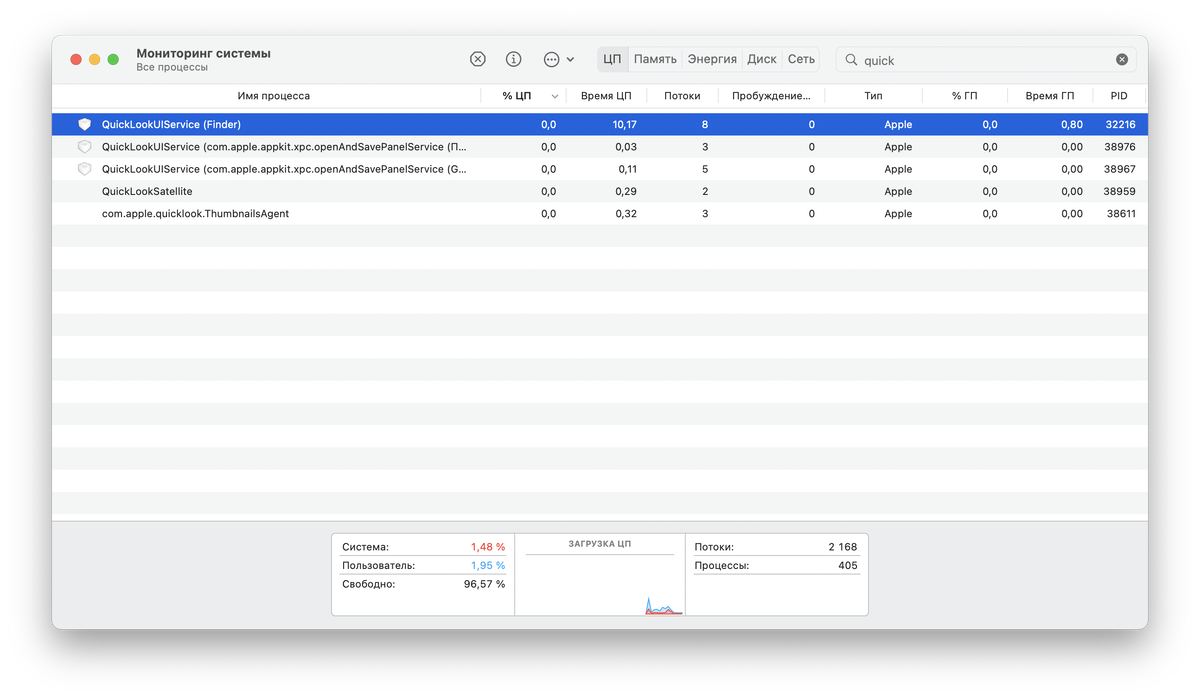The width and height of the screenshot is (1200, 698).
Task: Sort by Имя процесса column header
Action: point(273,96)
